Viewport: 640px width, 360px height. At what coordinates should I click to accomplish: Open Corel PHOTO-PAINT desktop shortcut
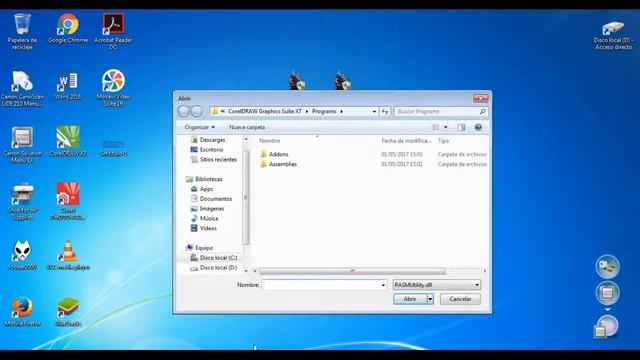coord(68,202)
